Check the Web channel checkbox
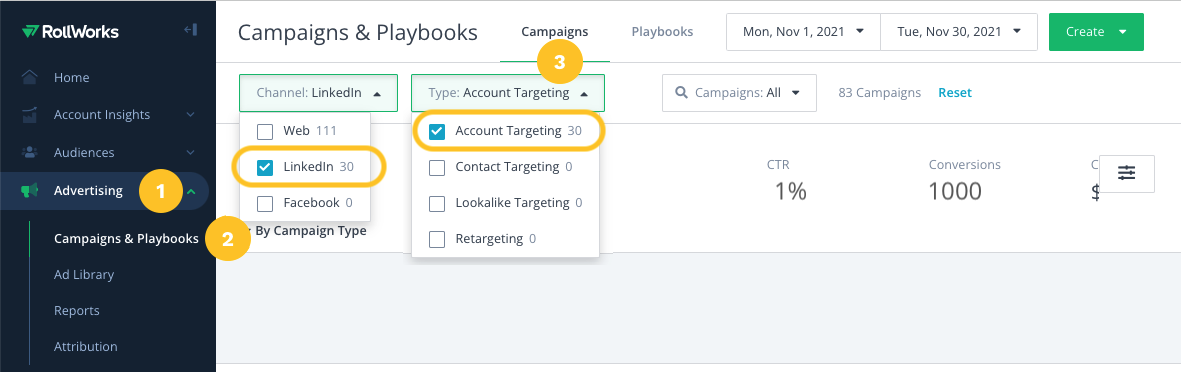The height and width of the screenshot is (372, 1181). point(265,131)
